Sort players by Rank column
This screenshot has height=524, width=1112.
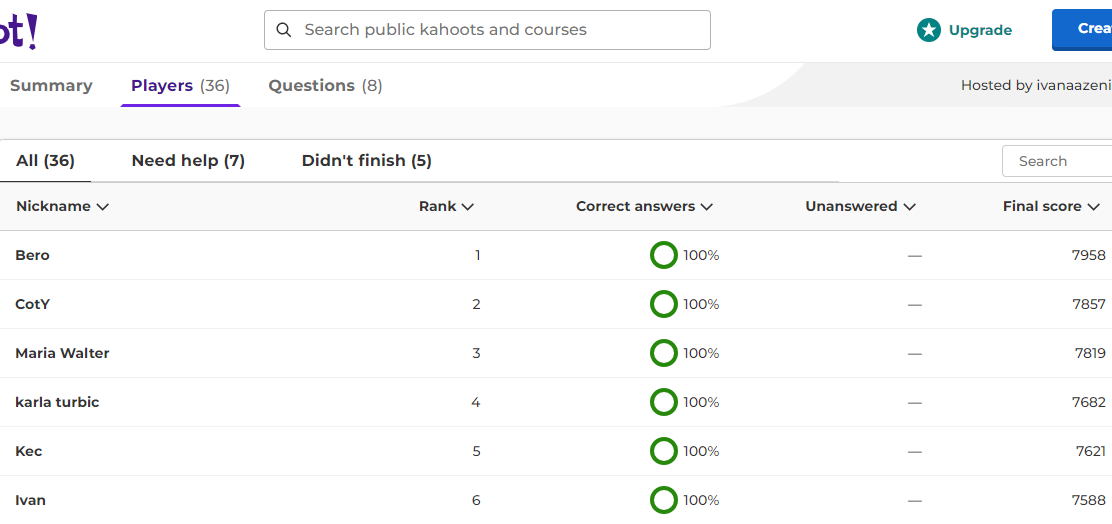pyautogui.click(x=446, y=206)
